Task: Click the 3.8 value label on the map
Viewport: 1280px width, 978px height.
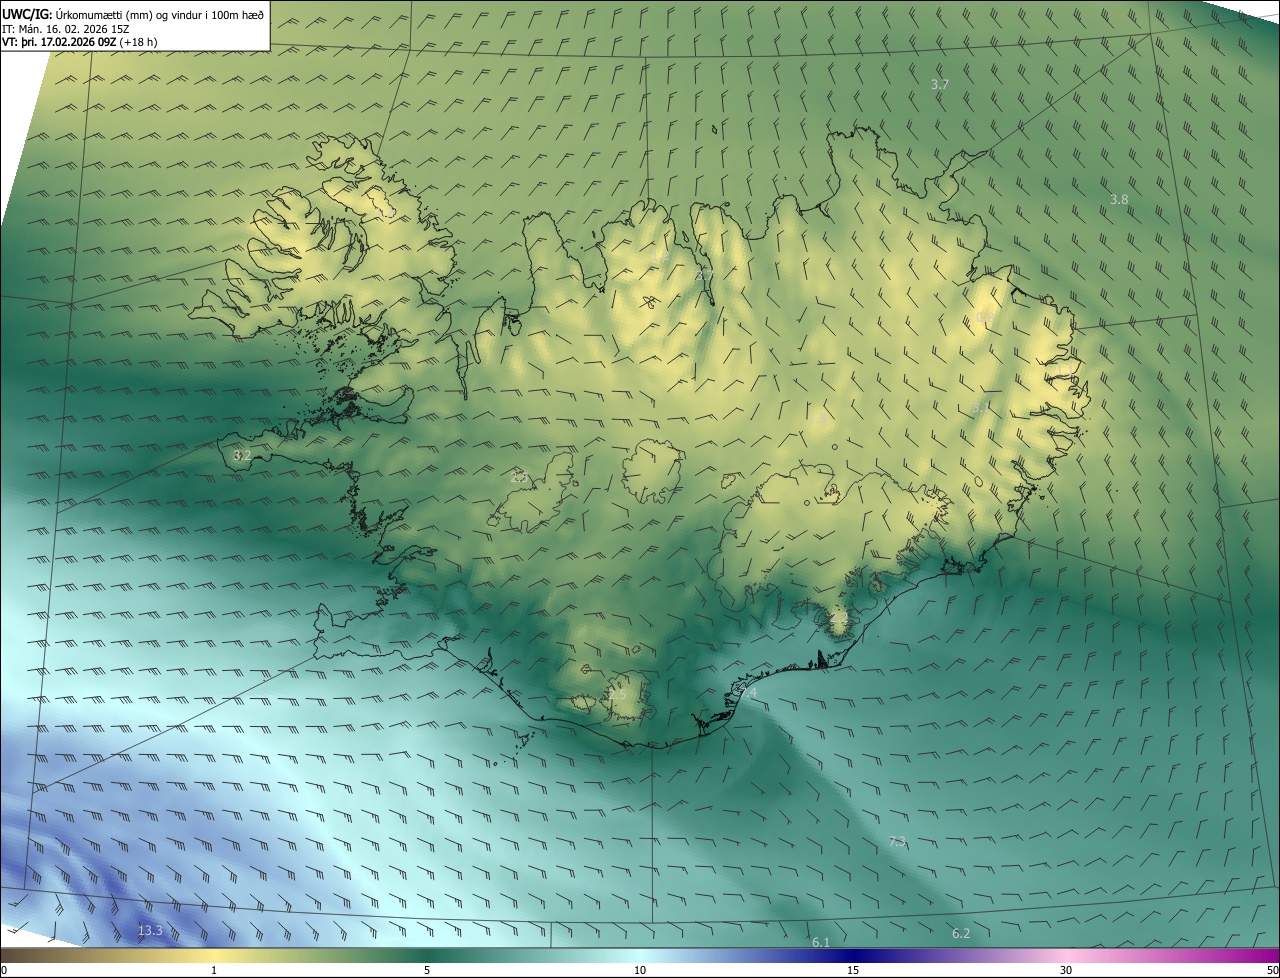Action: coord(1119,199)
